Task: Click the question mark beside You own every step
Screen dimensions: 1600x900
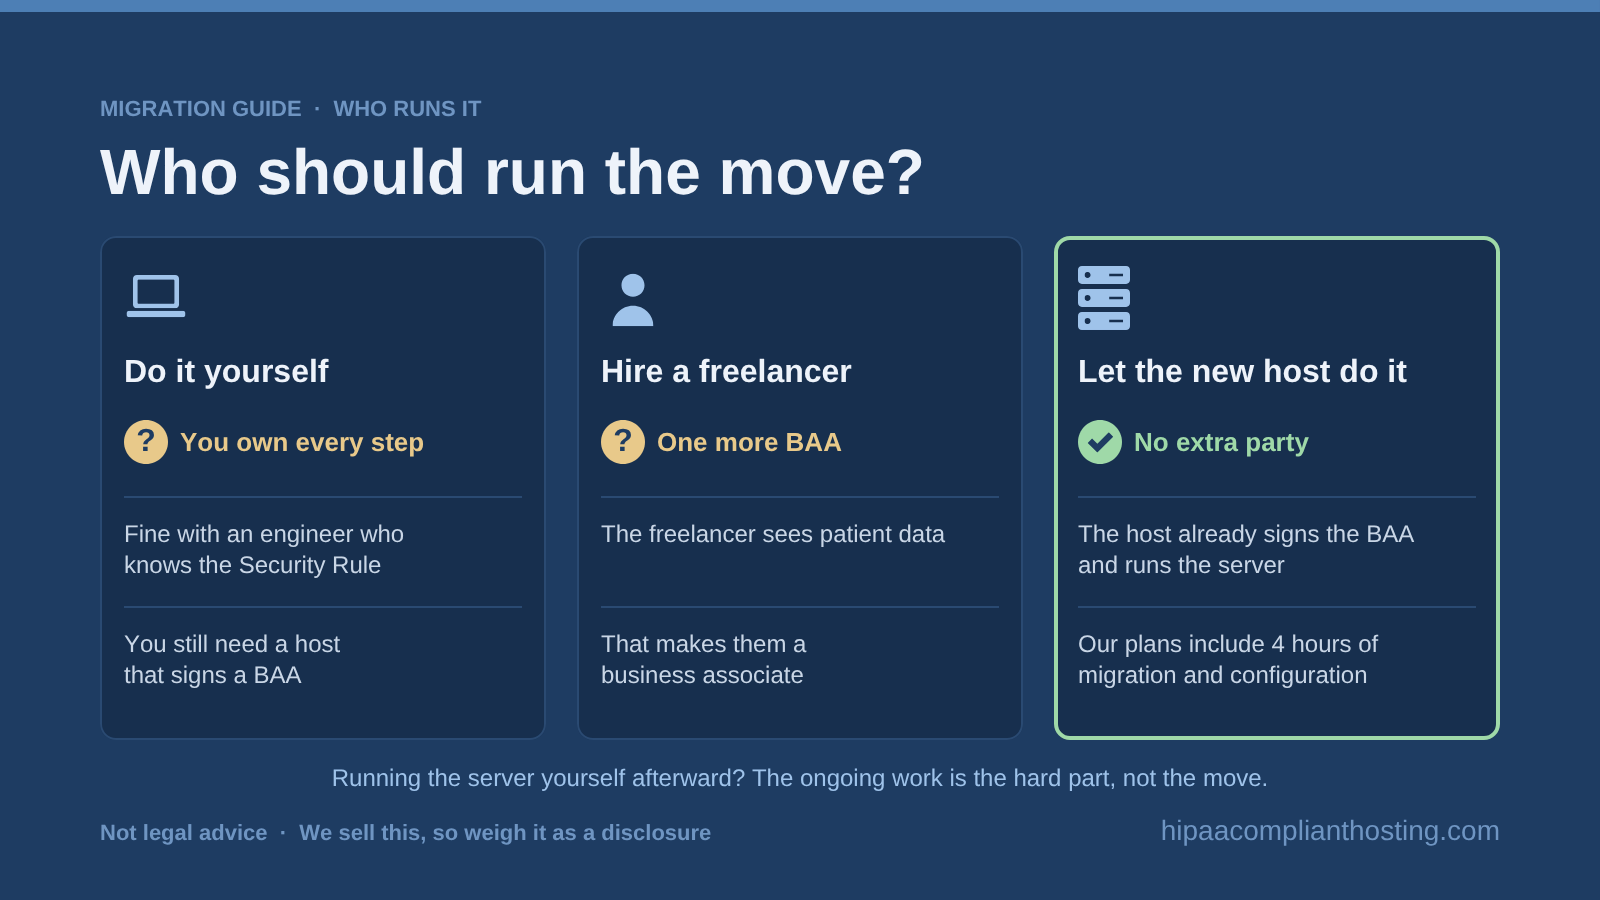Action: (146, 442)
